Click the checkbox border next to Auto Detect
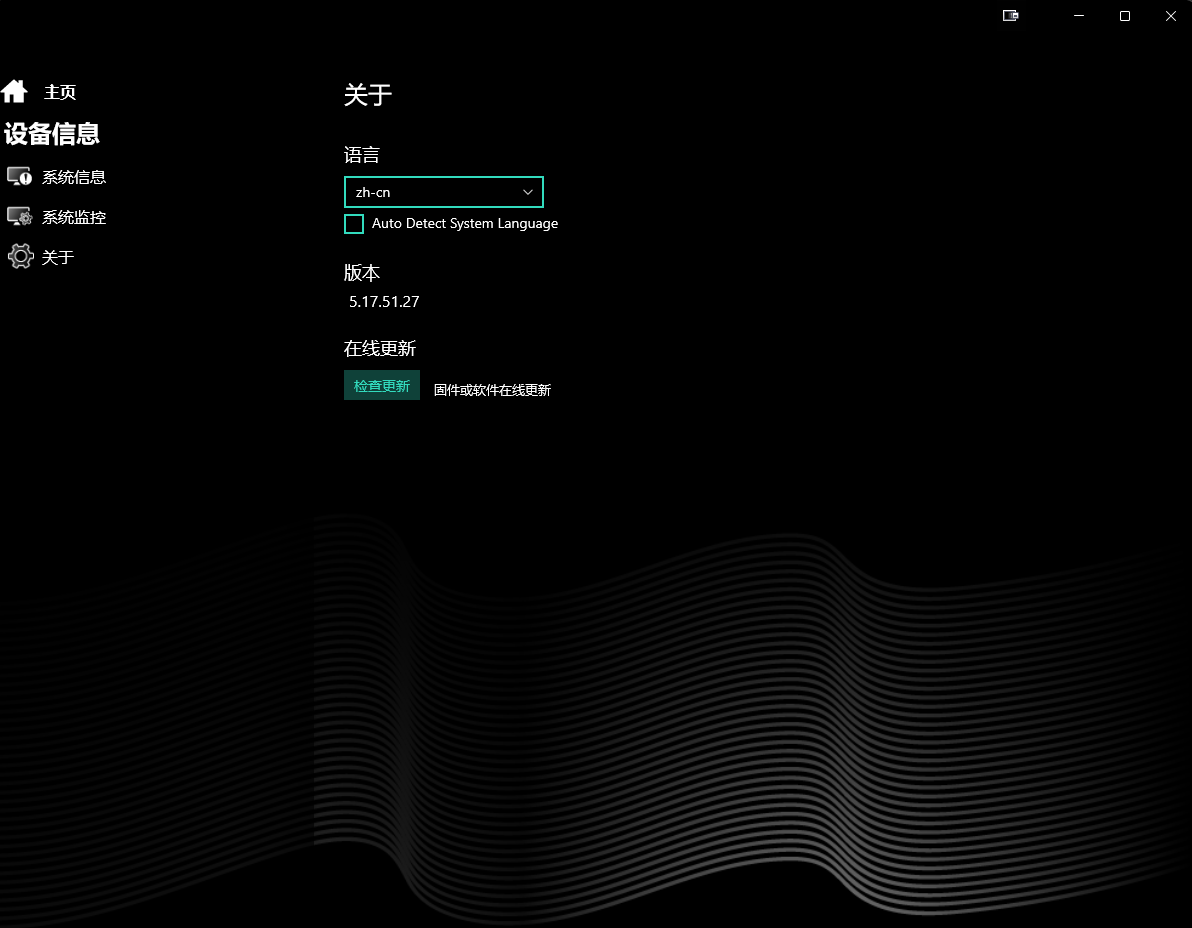The image size is (1192, 928). (353, 224)
